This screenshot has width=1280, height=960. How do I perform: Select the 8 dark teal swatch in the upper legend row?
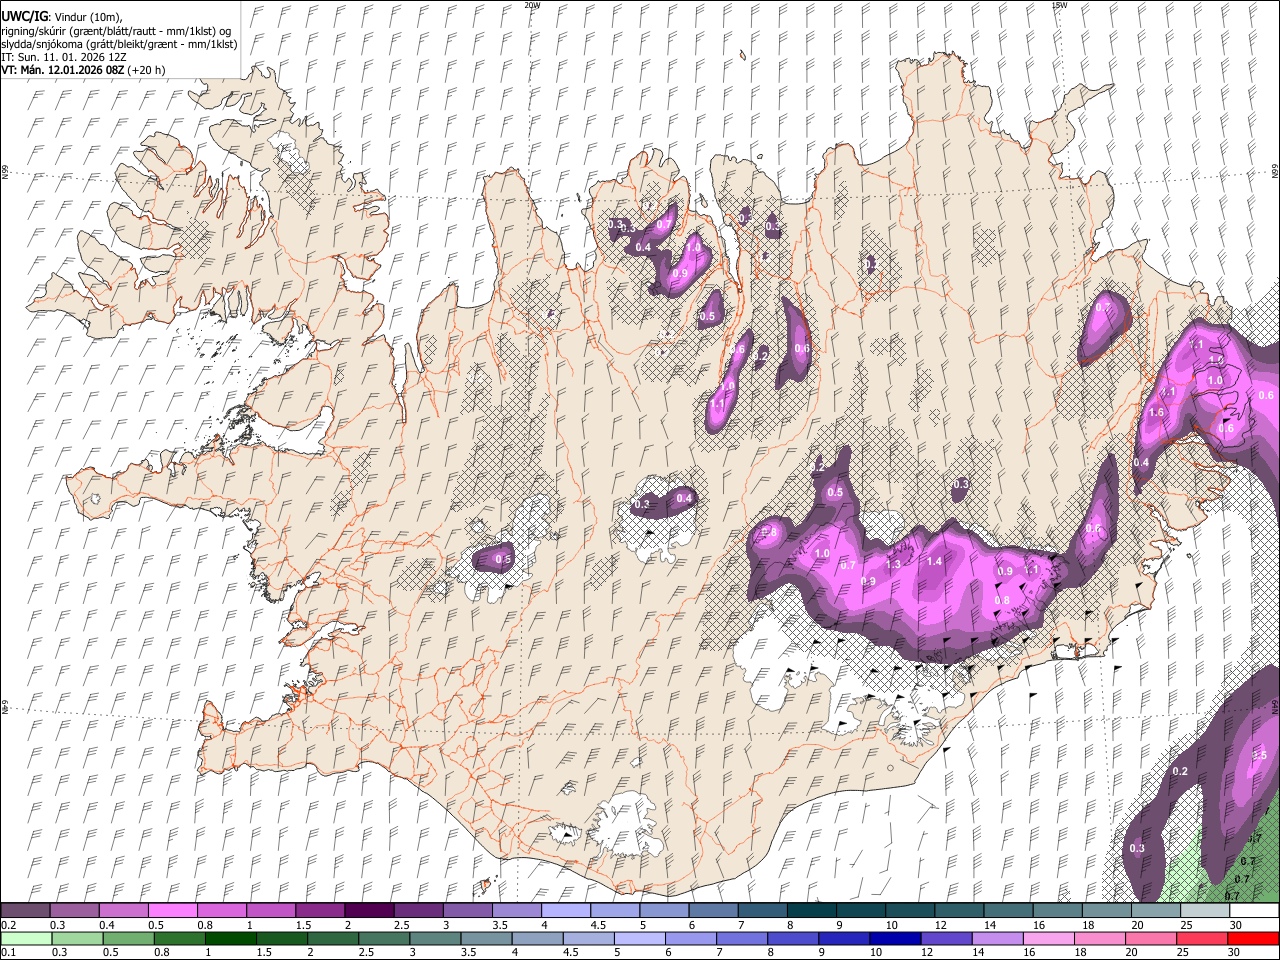pyautogui.click(x=810, y=911)
